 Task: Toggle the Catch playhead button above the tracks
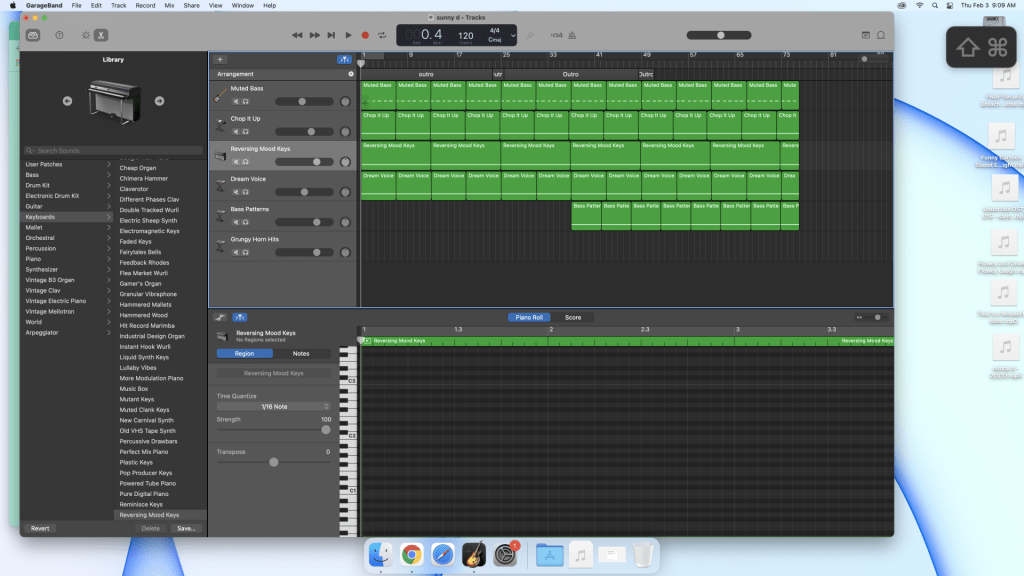click(344, 59)
